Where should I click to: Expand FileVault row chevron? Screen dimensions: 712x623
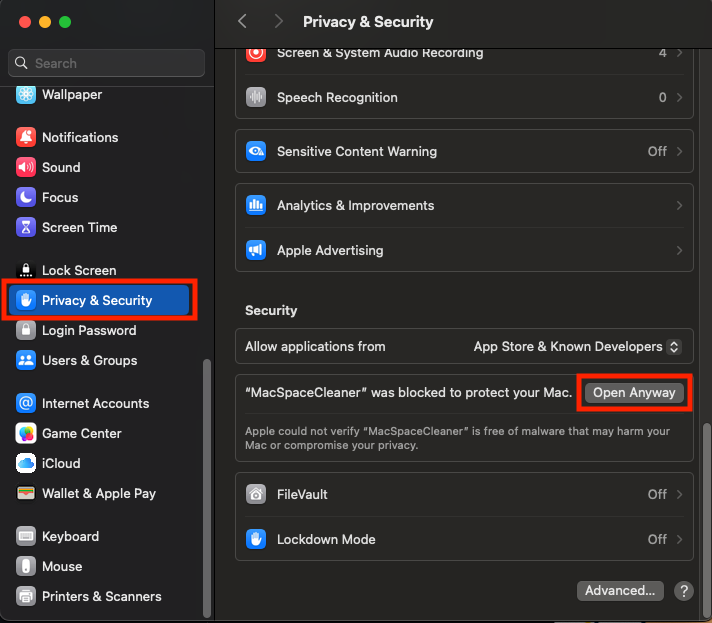(679, 494)
